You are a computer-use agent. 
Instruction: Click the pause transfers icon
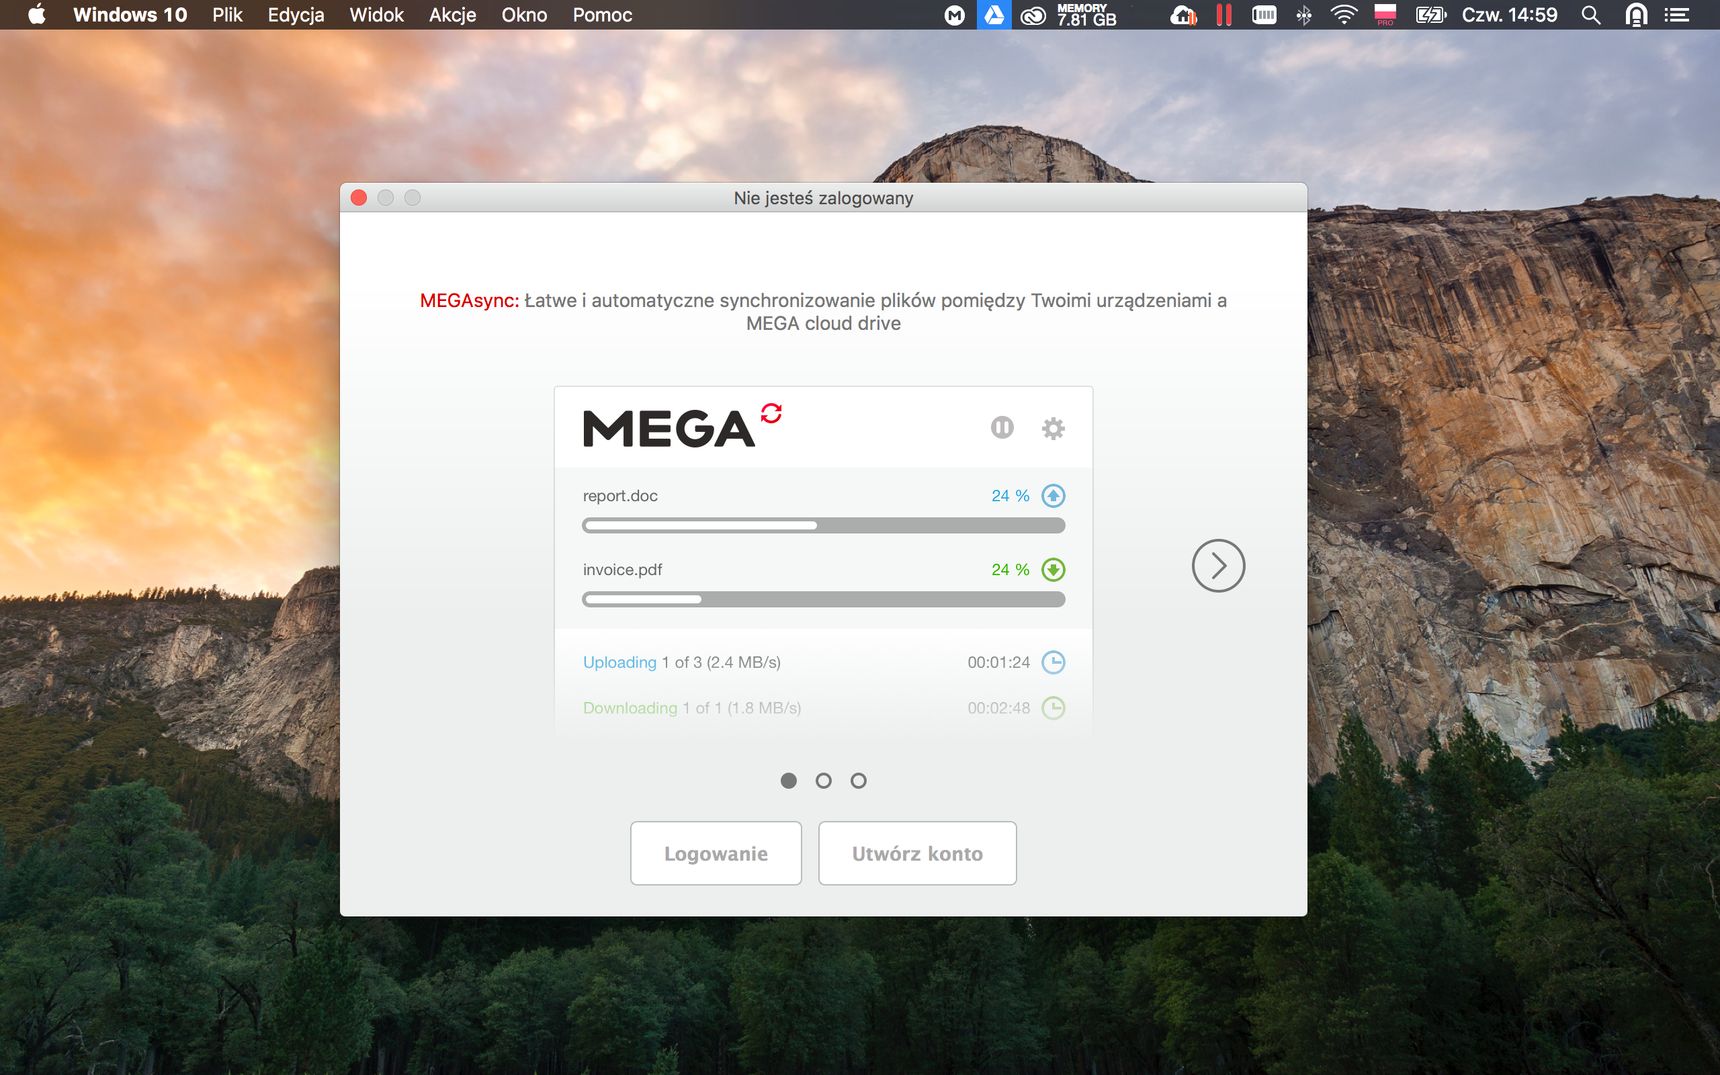pos(1002,428)
